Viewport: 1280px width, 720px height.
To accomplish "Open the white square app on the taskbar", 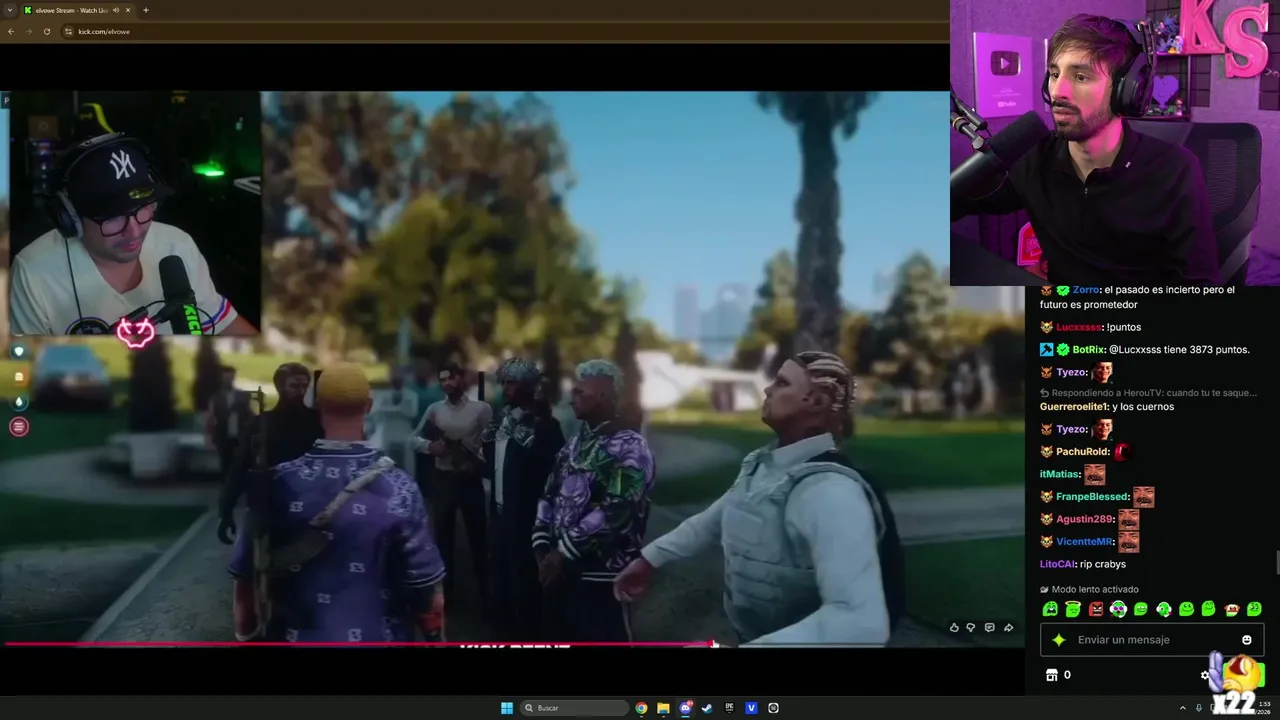I will tap(773, 708).
